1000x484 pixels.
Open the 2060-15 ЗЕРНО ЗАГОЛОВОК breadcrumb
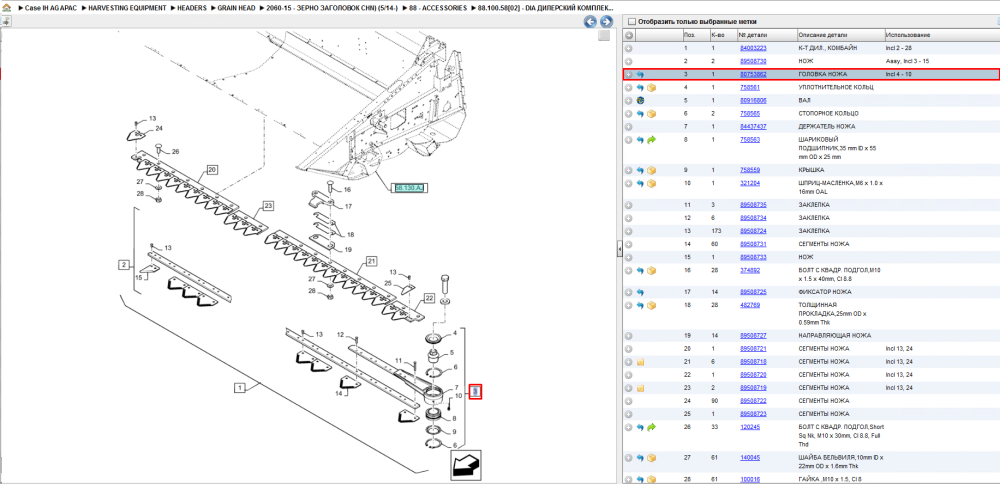pyautogui.click(x=332, y=8)
